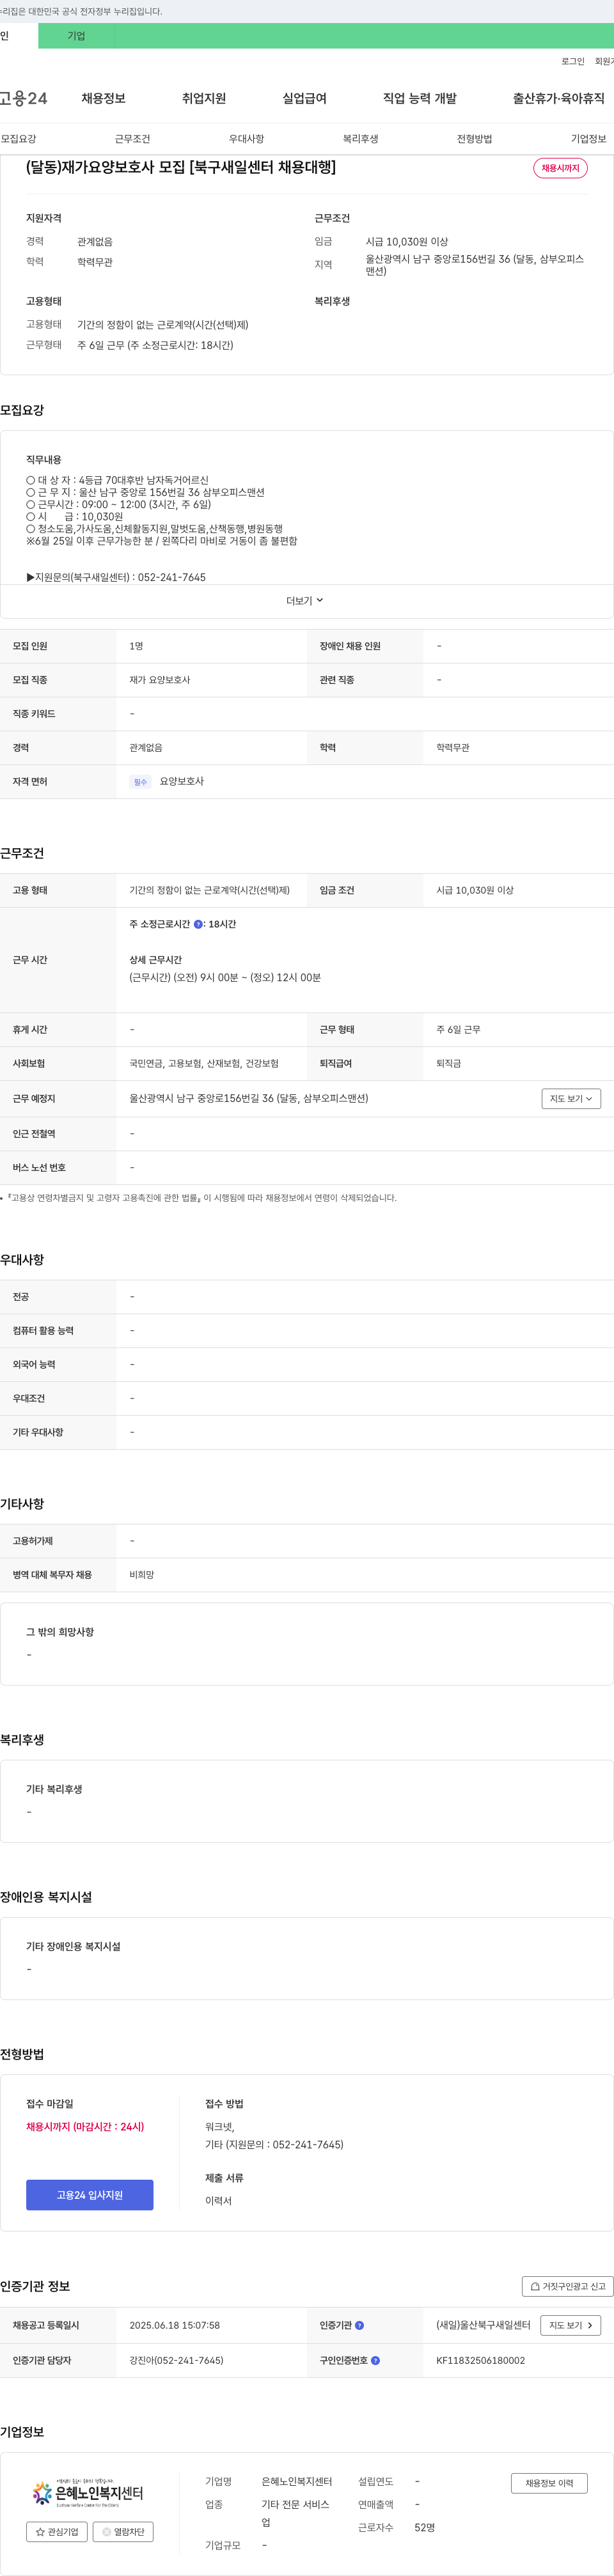Screen dimensions: 614x2576
Task: Click the 제출 서류 value 이력서
Action: point(218,2201)
